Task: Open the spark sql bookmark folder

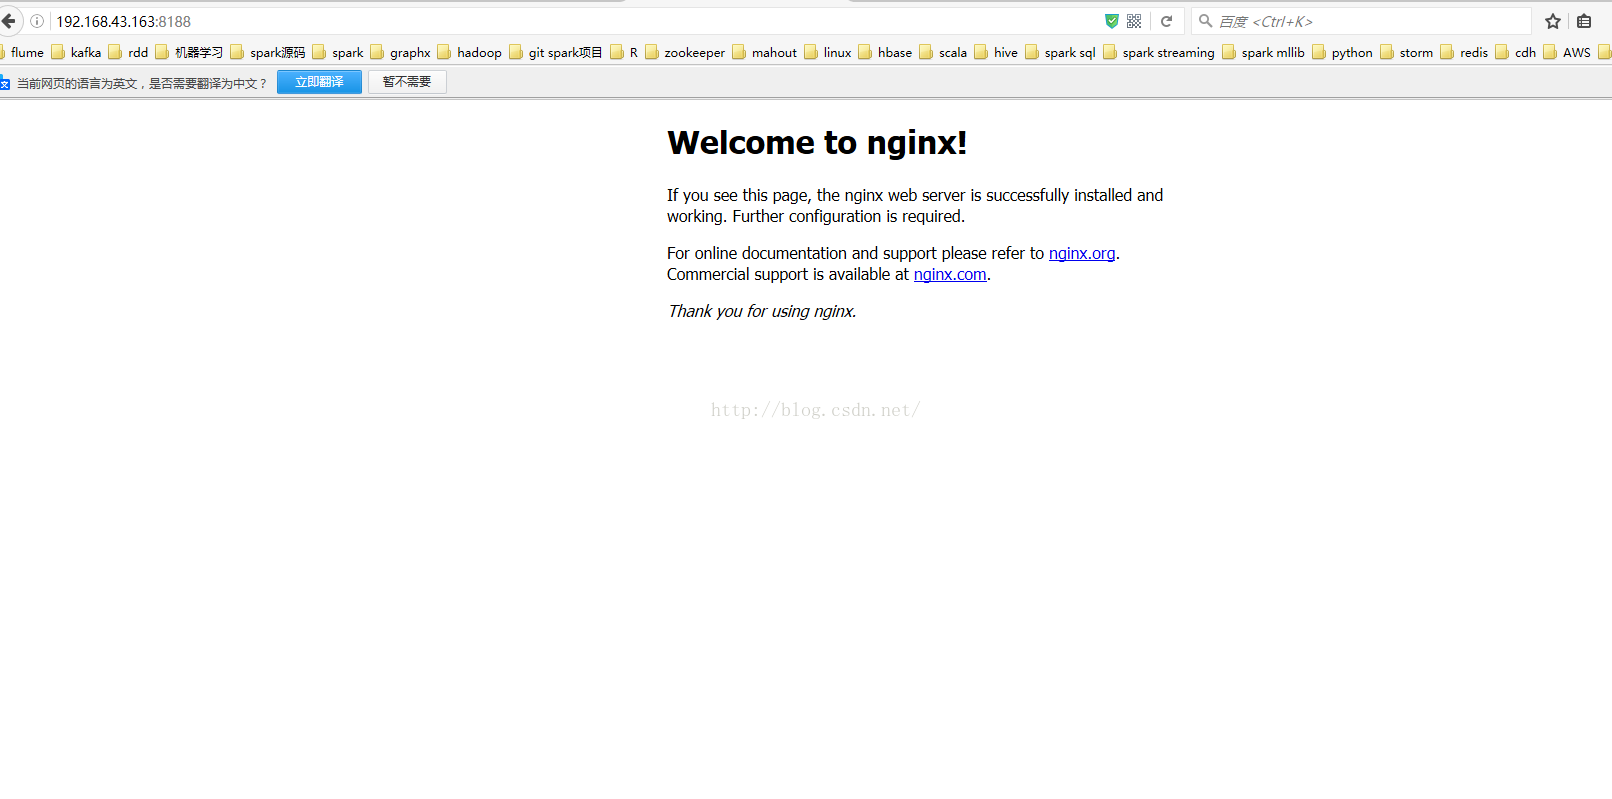Action: click(x=1061, y=52)
